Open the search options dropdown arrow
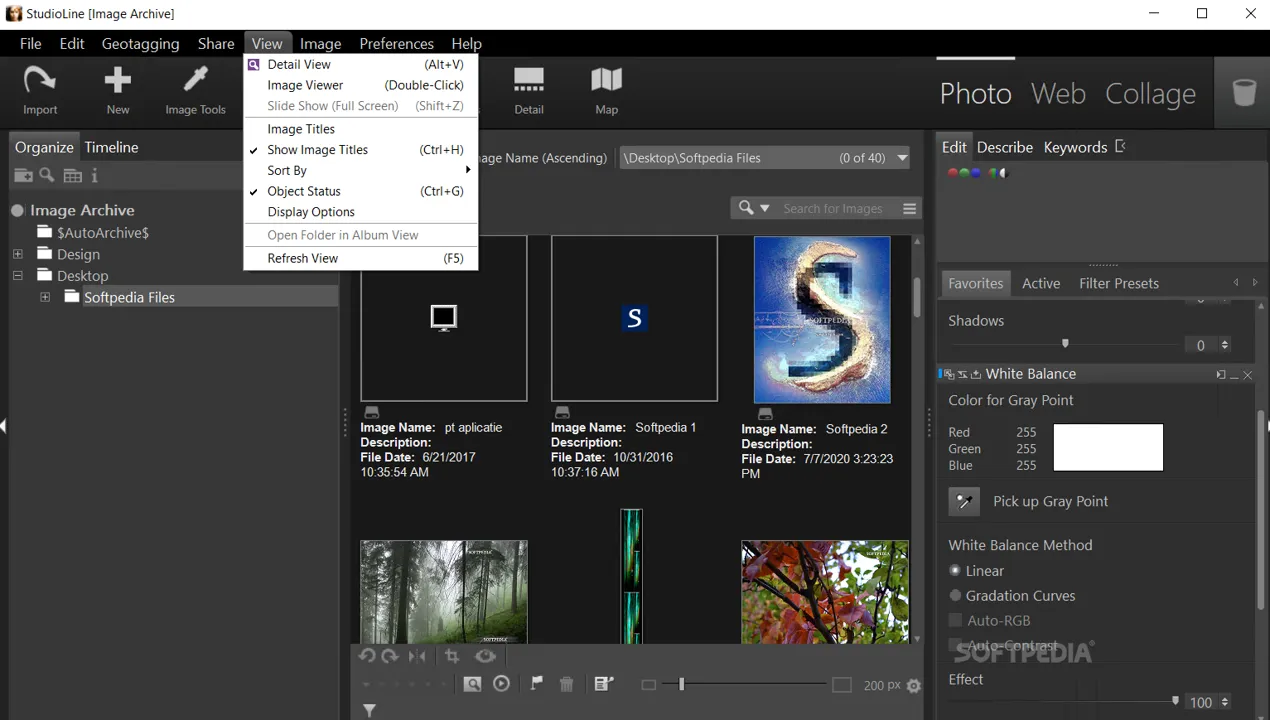Screen dimensions: 1270x720 (765, 208)
